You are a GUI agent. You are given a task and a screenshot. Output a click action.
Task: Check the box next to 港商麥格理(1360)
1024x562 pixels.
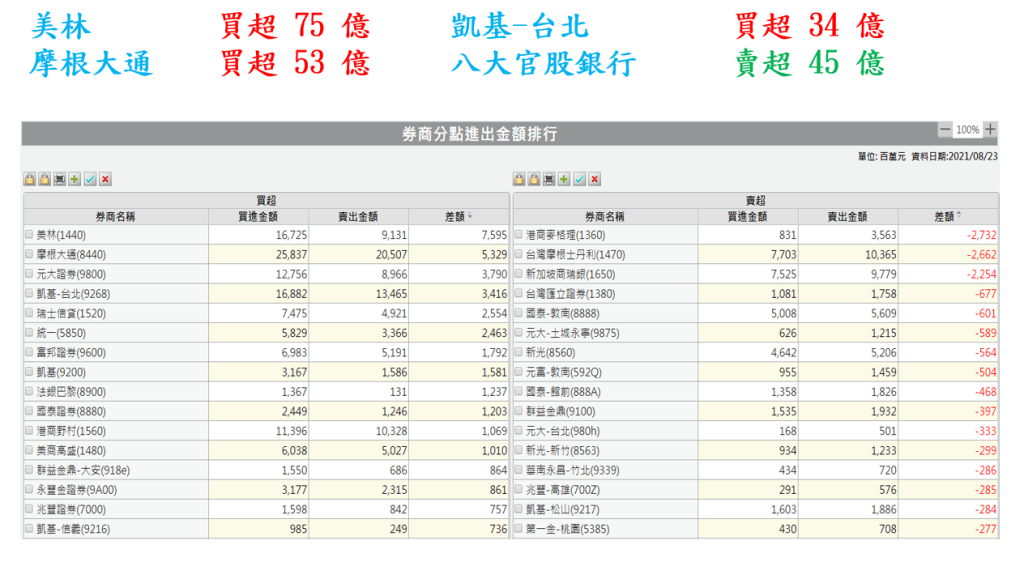coord(518,234)
